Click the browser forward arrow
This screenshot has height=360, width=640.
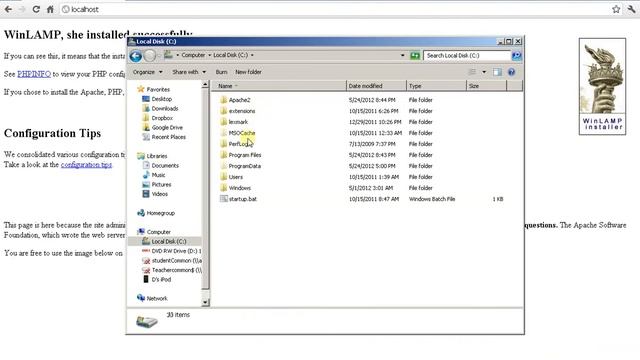[x=22, y=9]
